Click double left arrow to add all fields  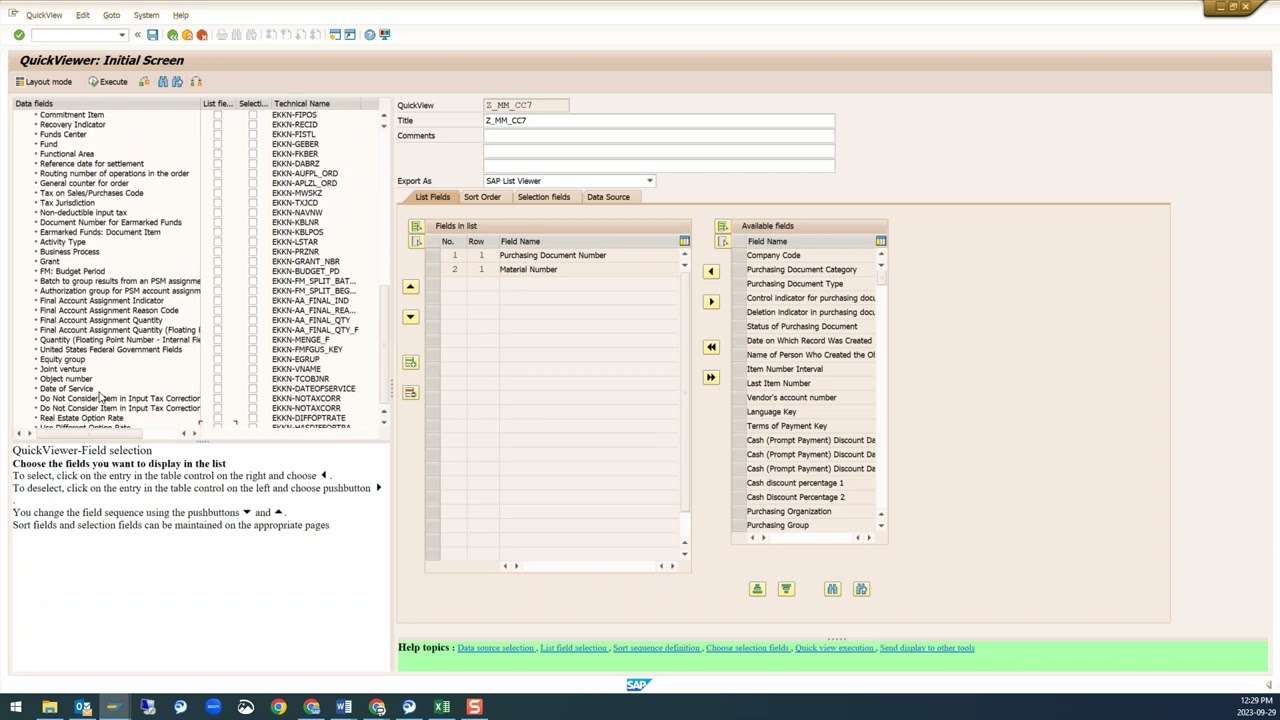[711, 347]
